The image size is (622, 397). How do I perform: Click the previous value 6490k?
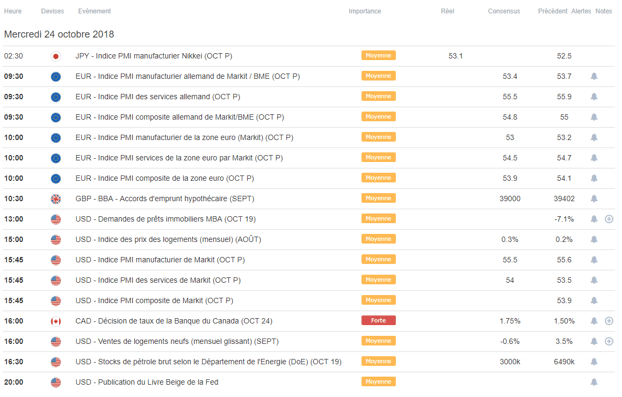coord(564,362)
